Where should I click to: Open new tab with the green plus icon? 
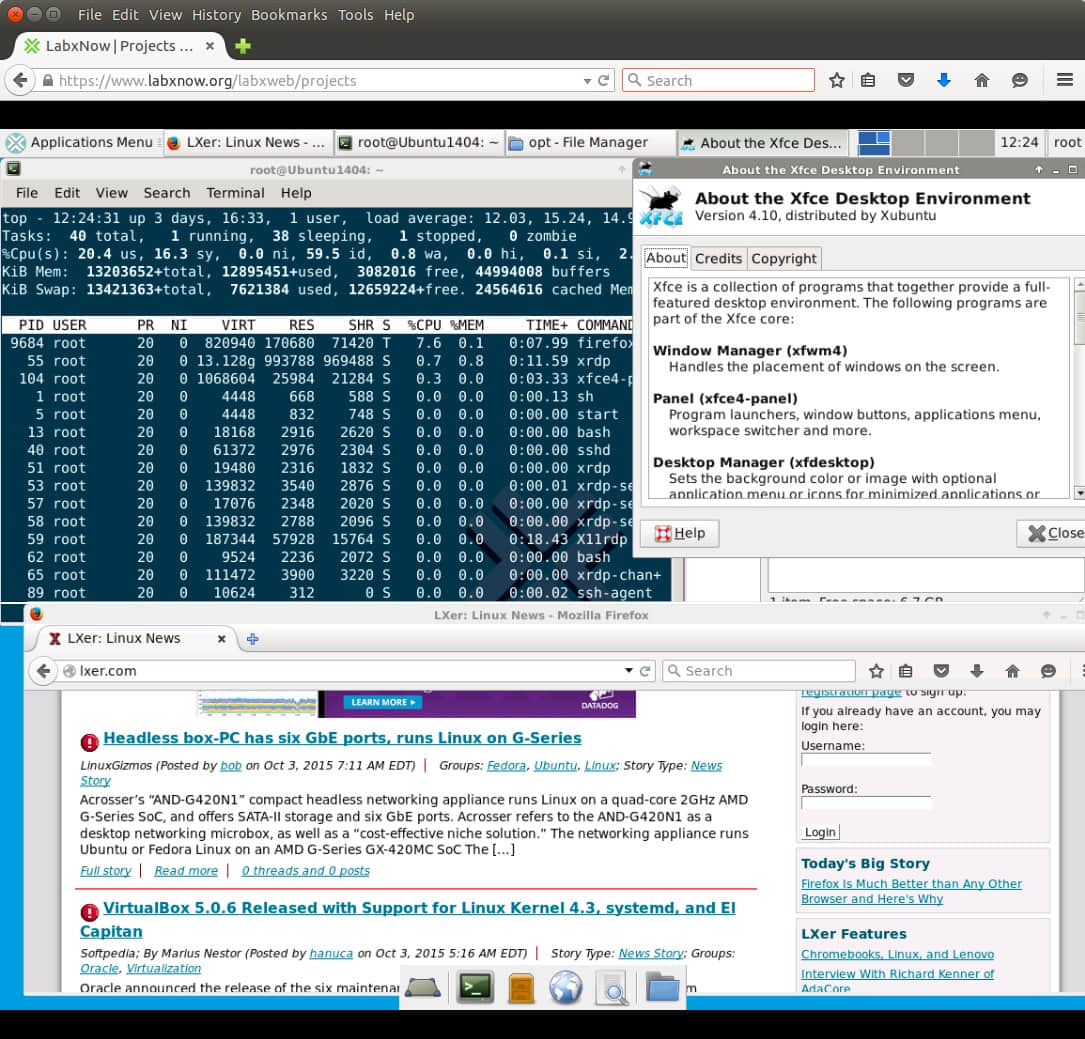coord(242,46)
